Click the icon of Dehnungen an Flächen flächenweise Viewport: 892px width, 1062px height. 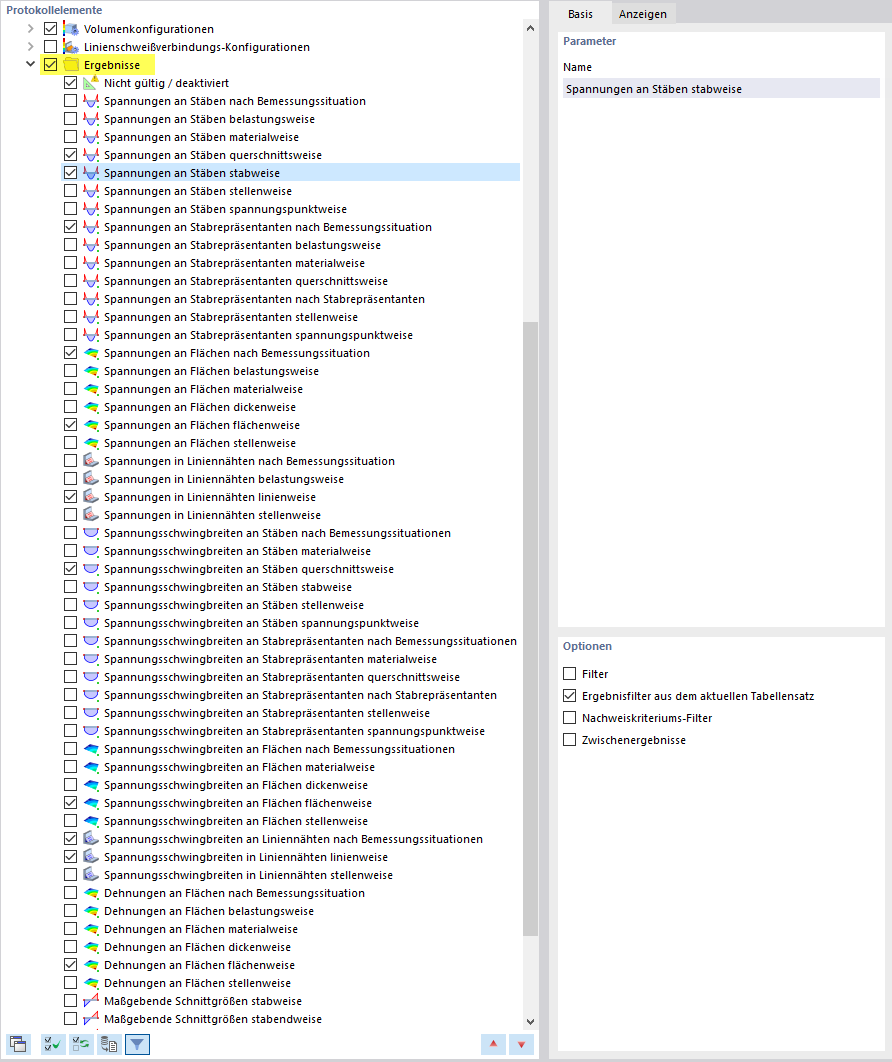(91, 964)
